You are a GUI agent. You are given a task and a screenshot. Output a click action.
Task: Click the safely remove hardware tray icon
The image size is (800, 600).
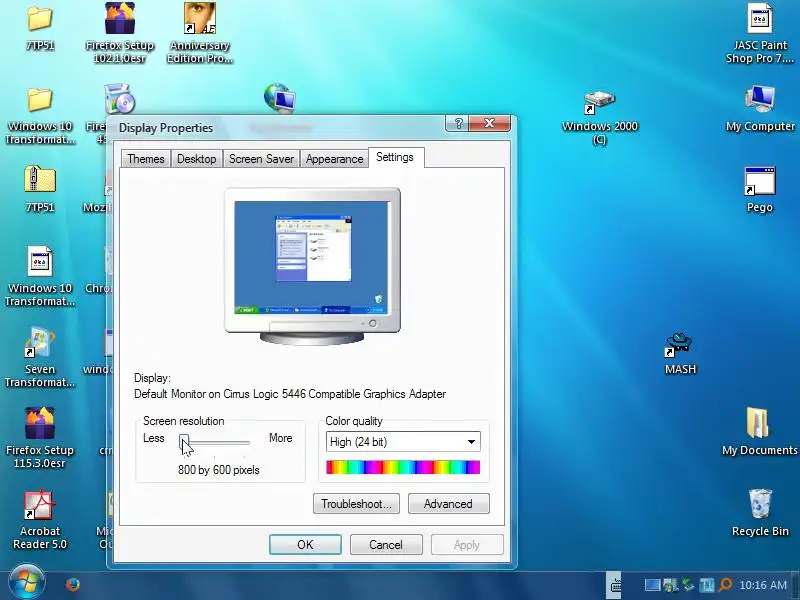click(x=689, y=585)
